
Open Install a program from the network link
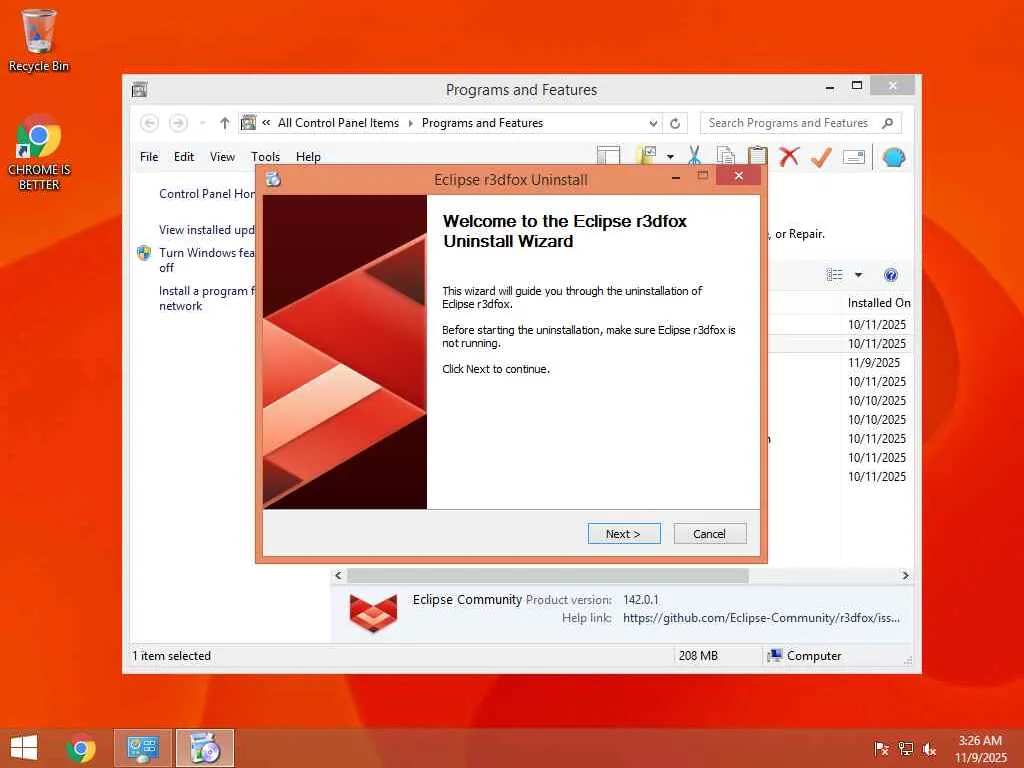click(207, 298)
